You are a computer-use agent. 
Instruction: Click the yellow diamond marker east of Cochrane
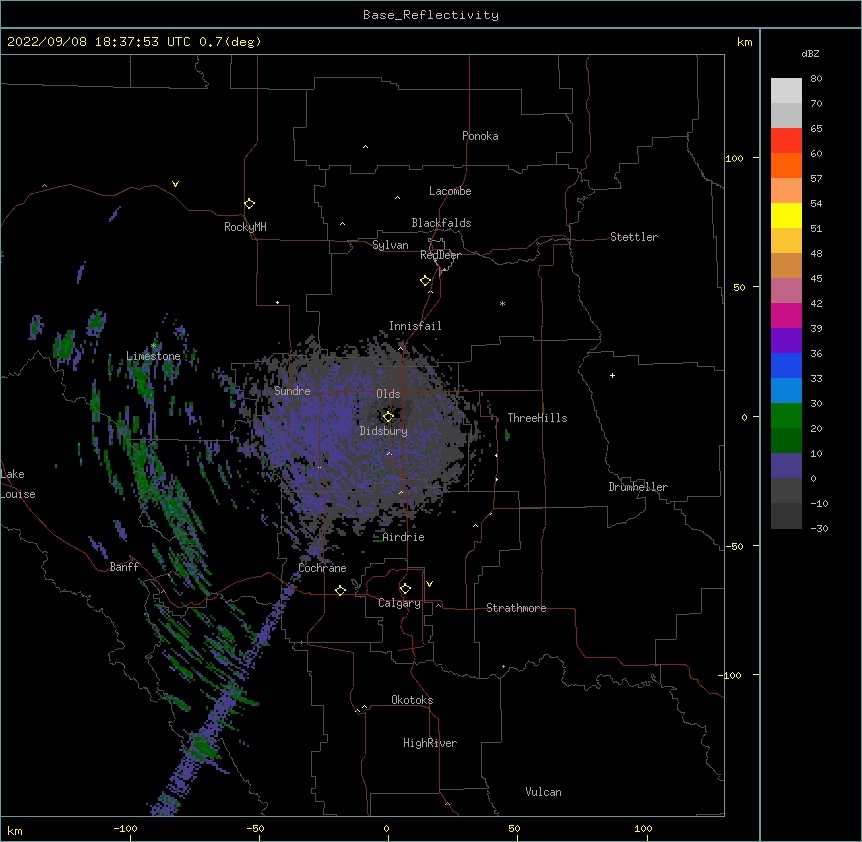point(340,590)
